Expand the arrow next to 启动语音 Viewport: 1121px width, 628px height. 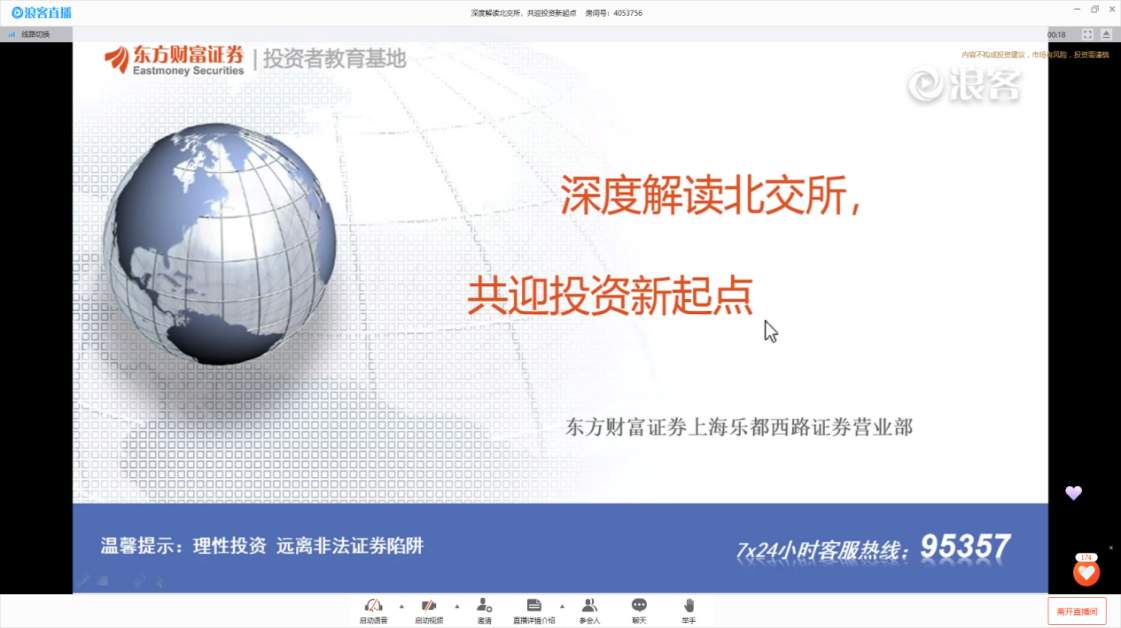tap(402, 607)
